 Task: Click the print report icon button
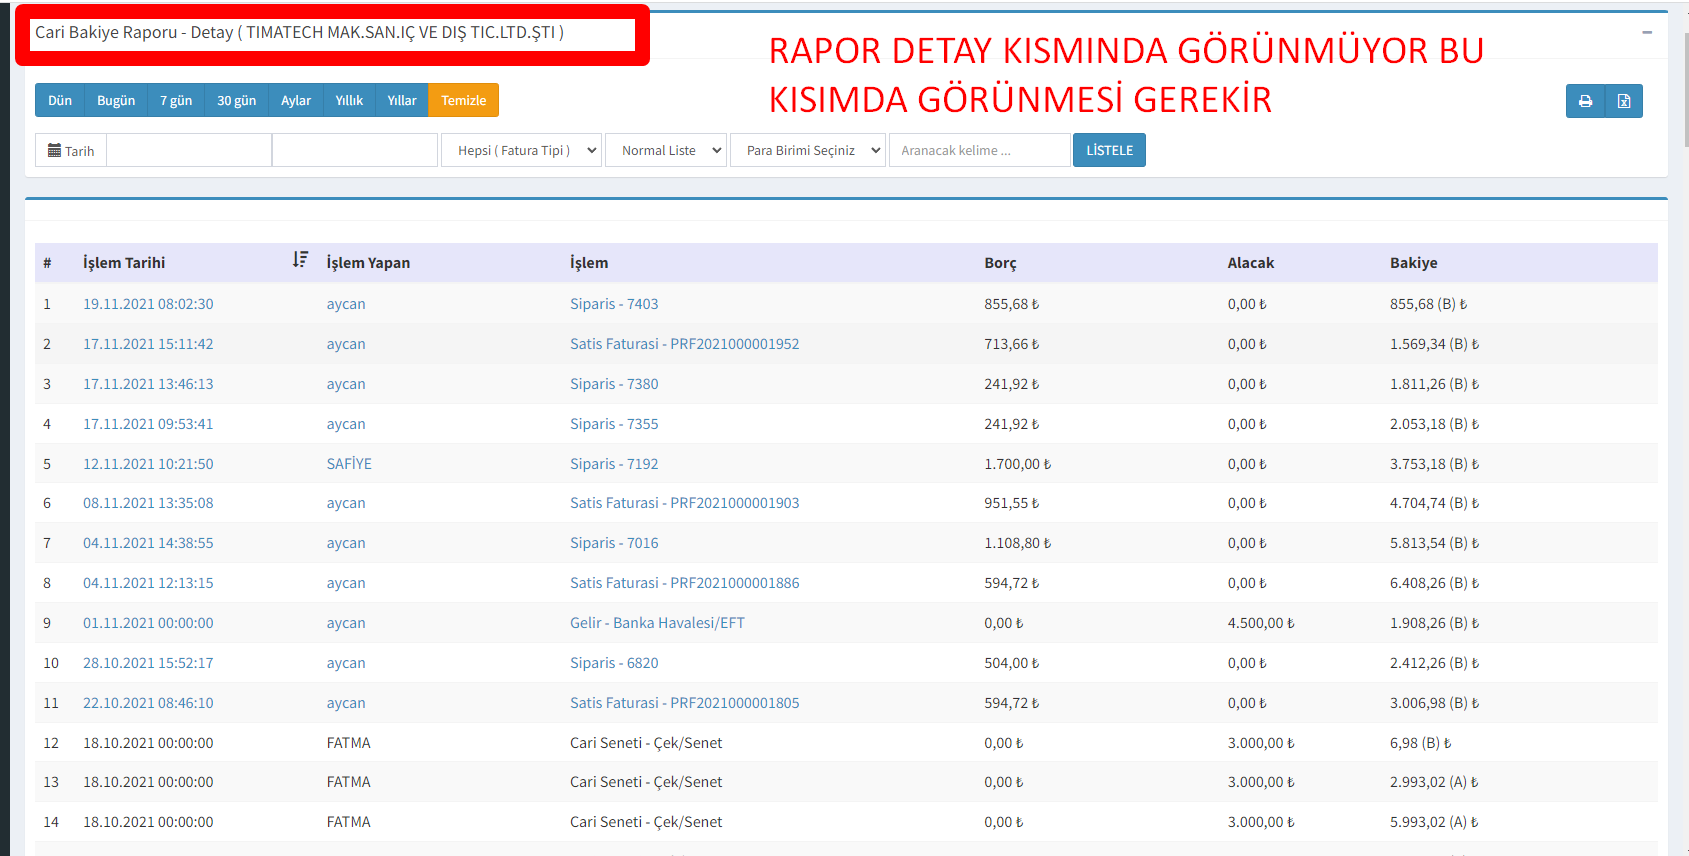[1585, 101]
